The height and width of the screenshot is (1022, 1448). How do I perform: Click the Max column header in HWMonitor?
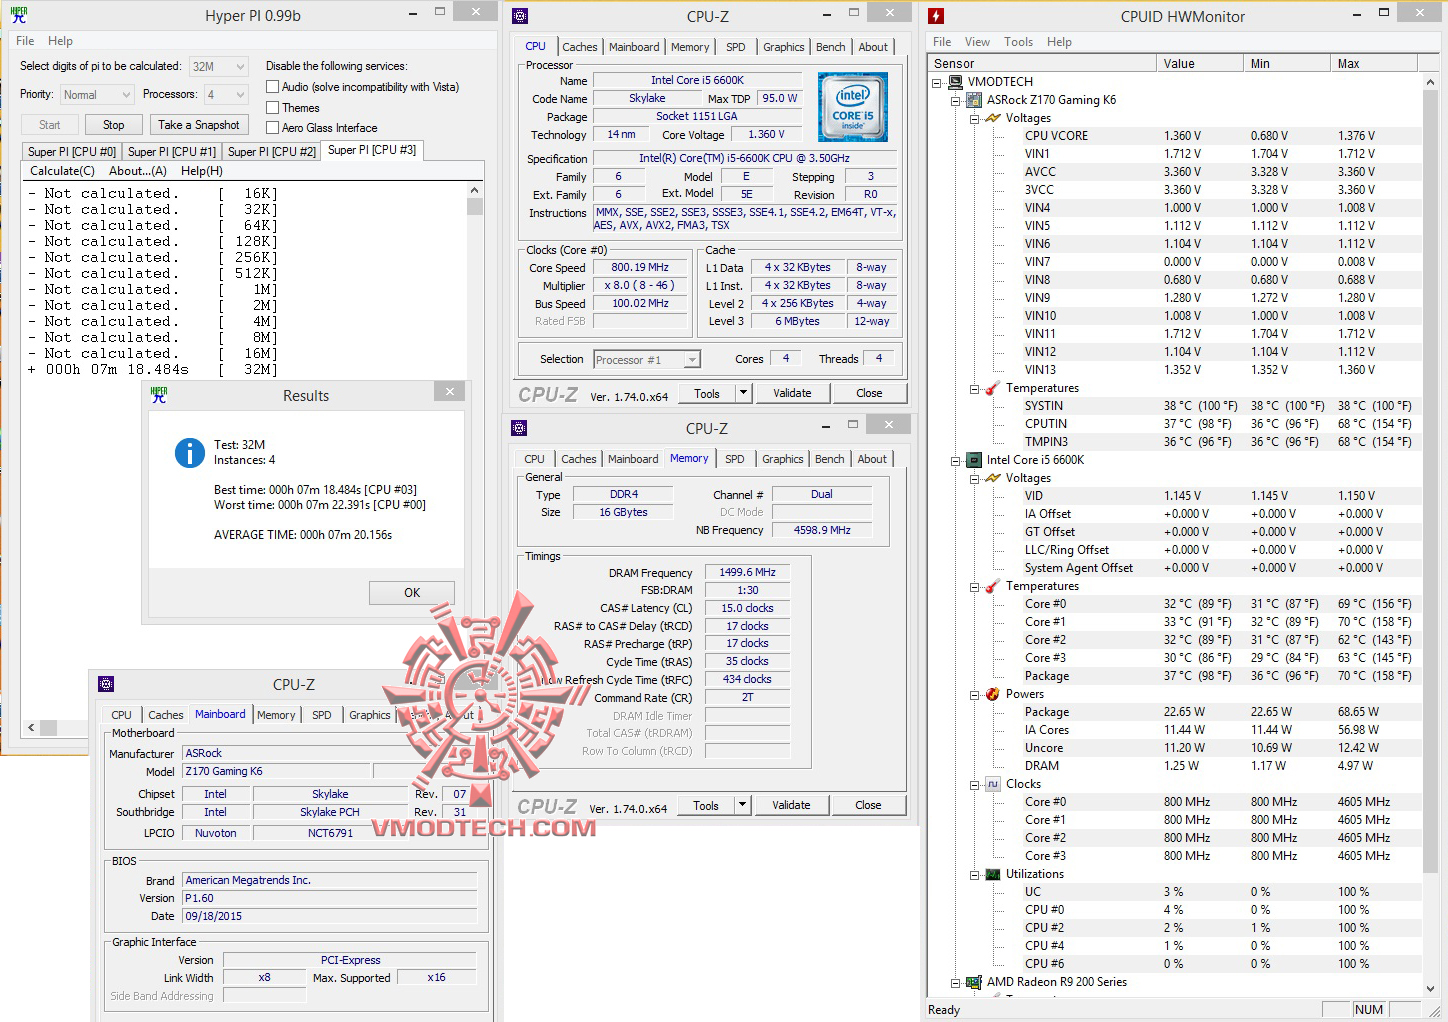click(1375, 63)
